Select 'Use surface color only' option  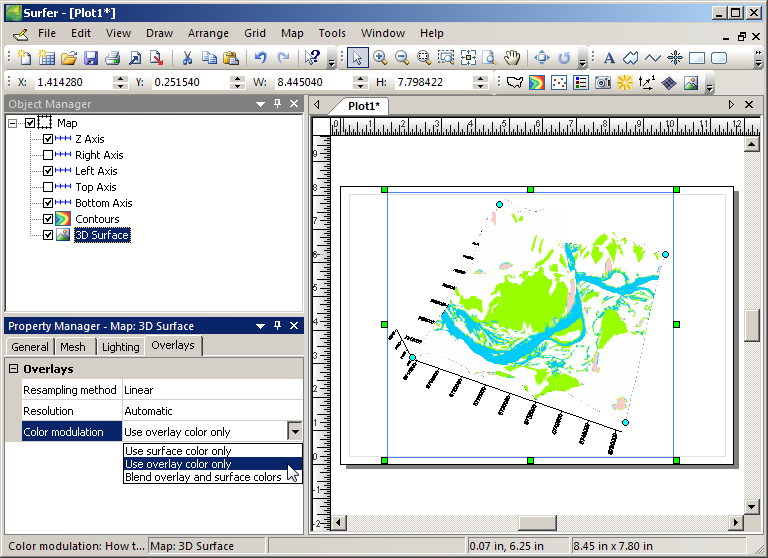coord(178,451)
